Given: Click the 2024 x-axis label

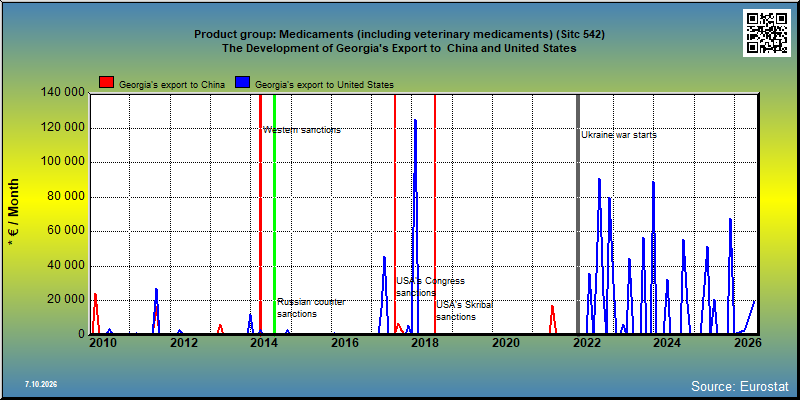Looking at the screenshot, I should coord(667,342).
